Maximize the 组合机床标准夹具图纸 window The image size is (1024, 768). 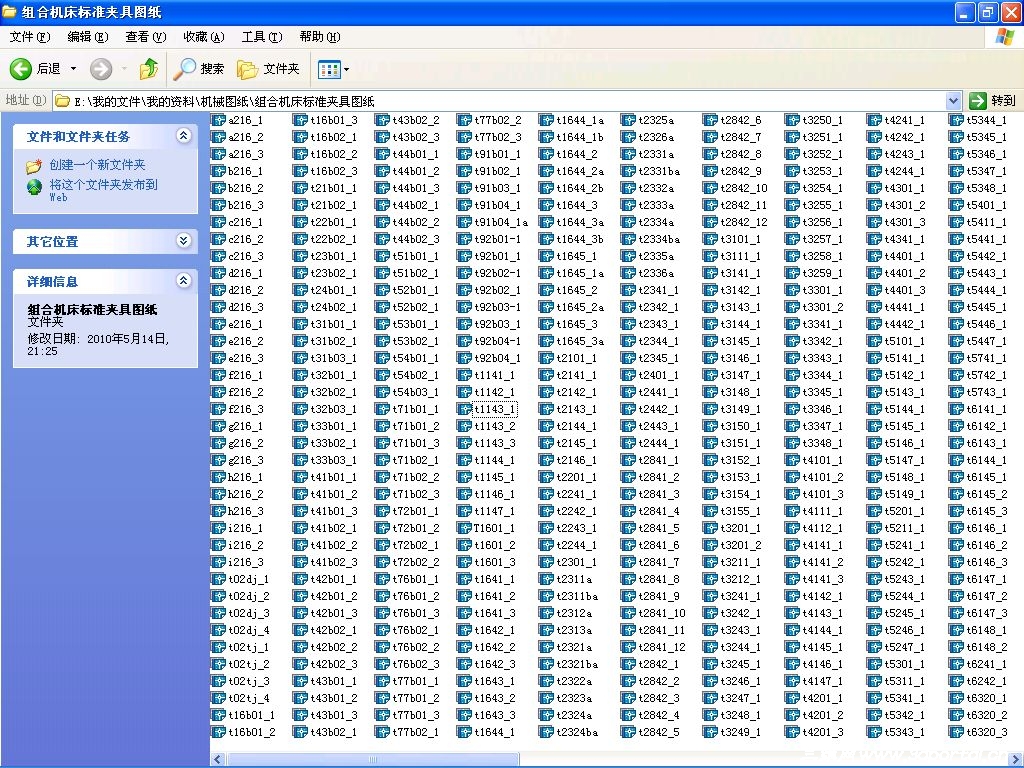987,12
